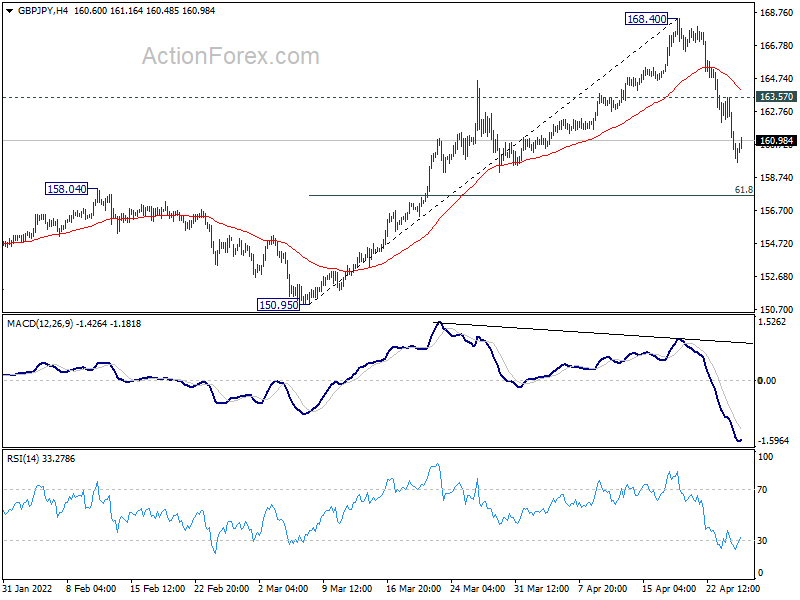Click the dropdown triangle beside GBPJPY,H4
This screenshot has height=600, width=800.
pyautogui.click(x=10, y=11)
